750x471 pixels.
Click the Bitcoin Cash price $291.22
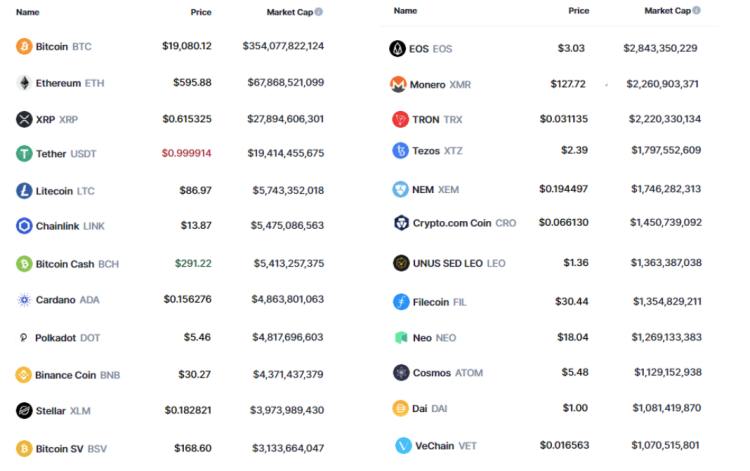click(x=193, y=263)
